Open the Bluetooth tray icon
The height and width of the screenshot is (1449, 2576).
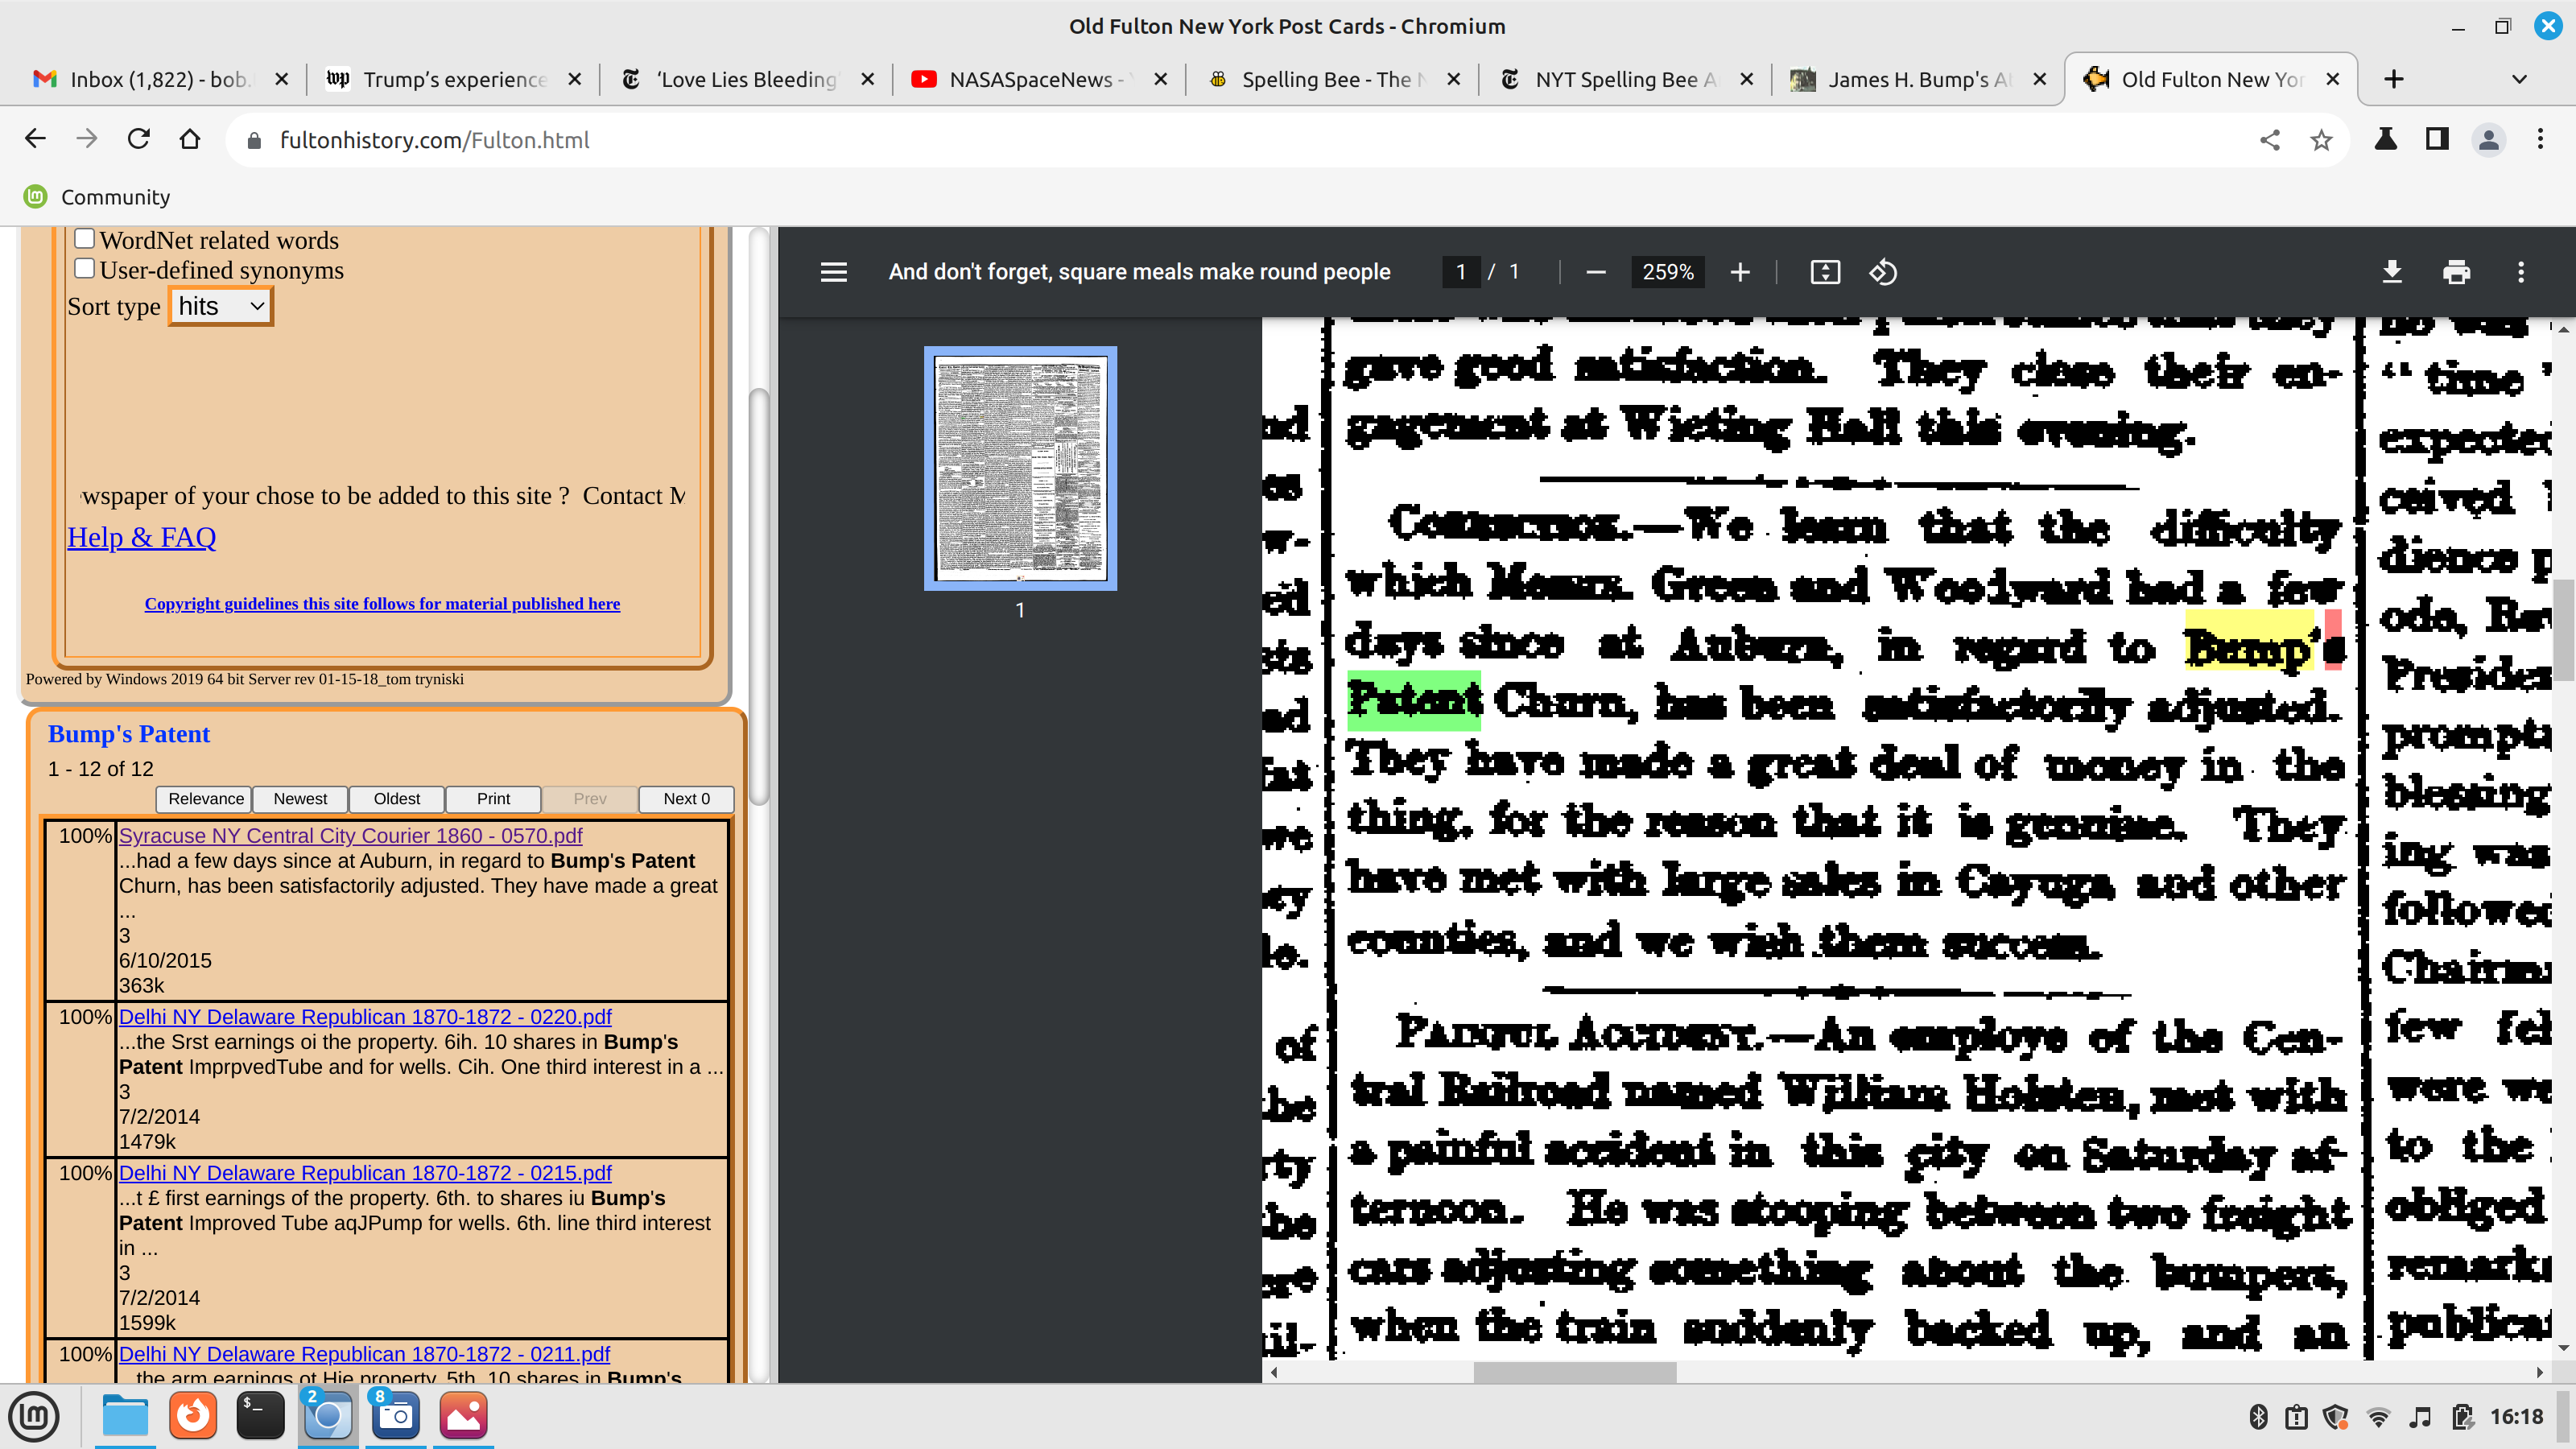2258,1417
